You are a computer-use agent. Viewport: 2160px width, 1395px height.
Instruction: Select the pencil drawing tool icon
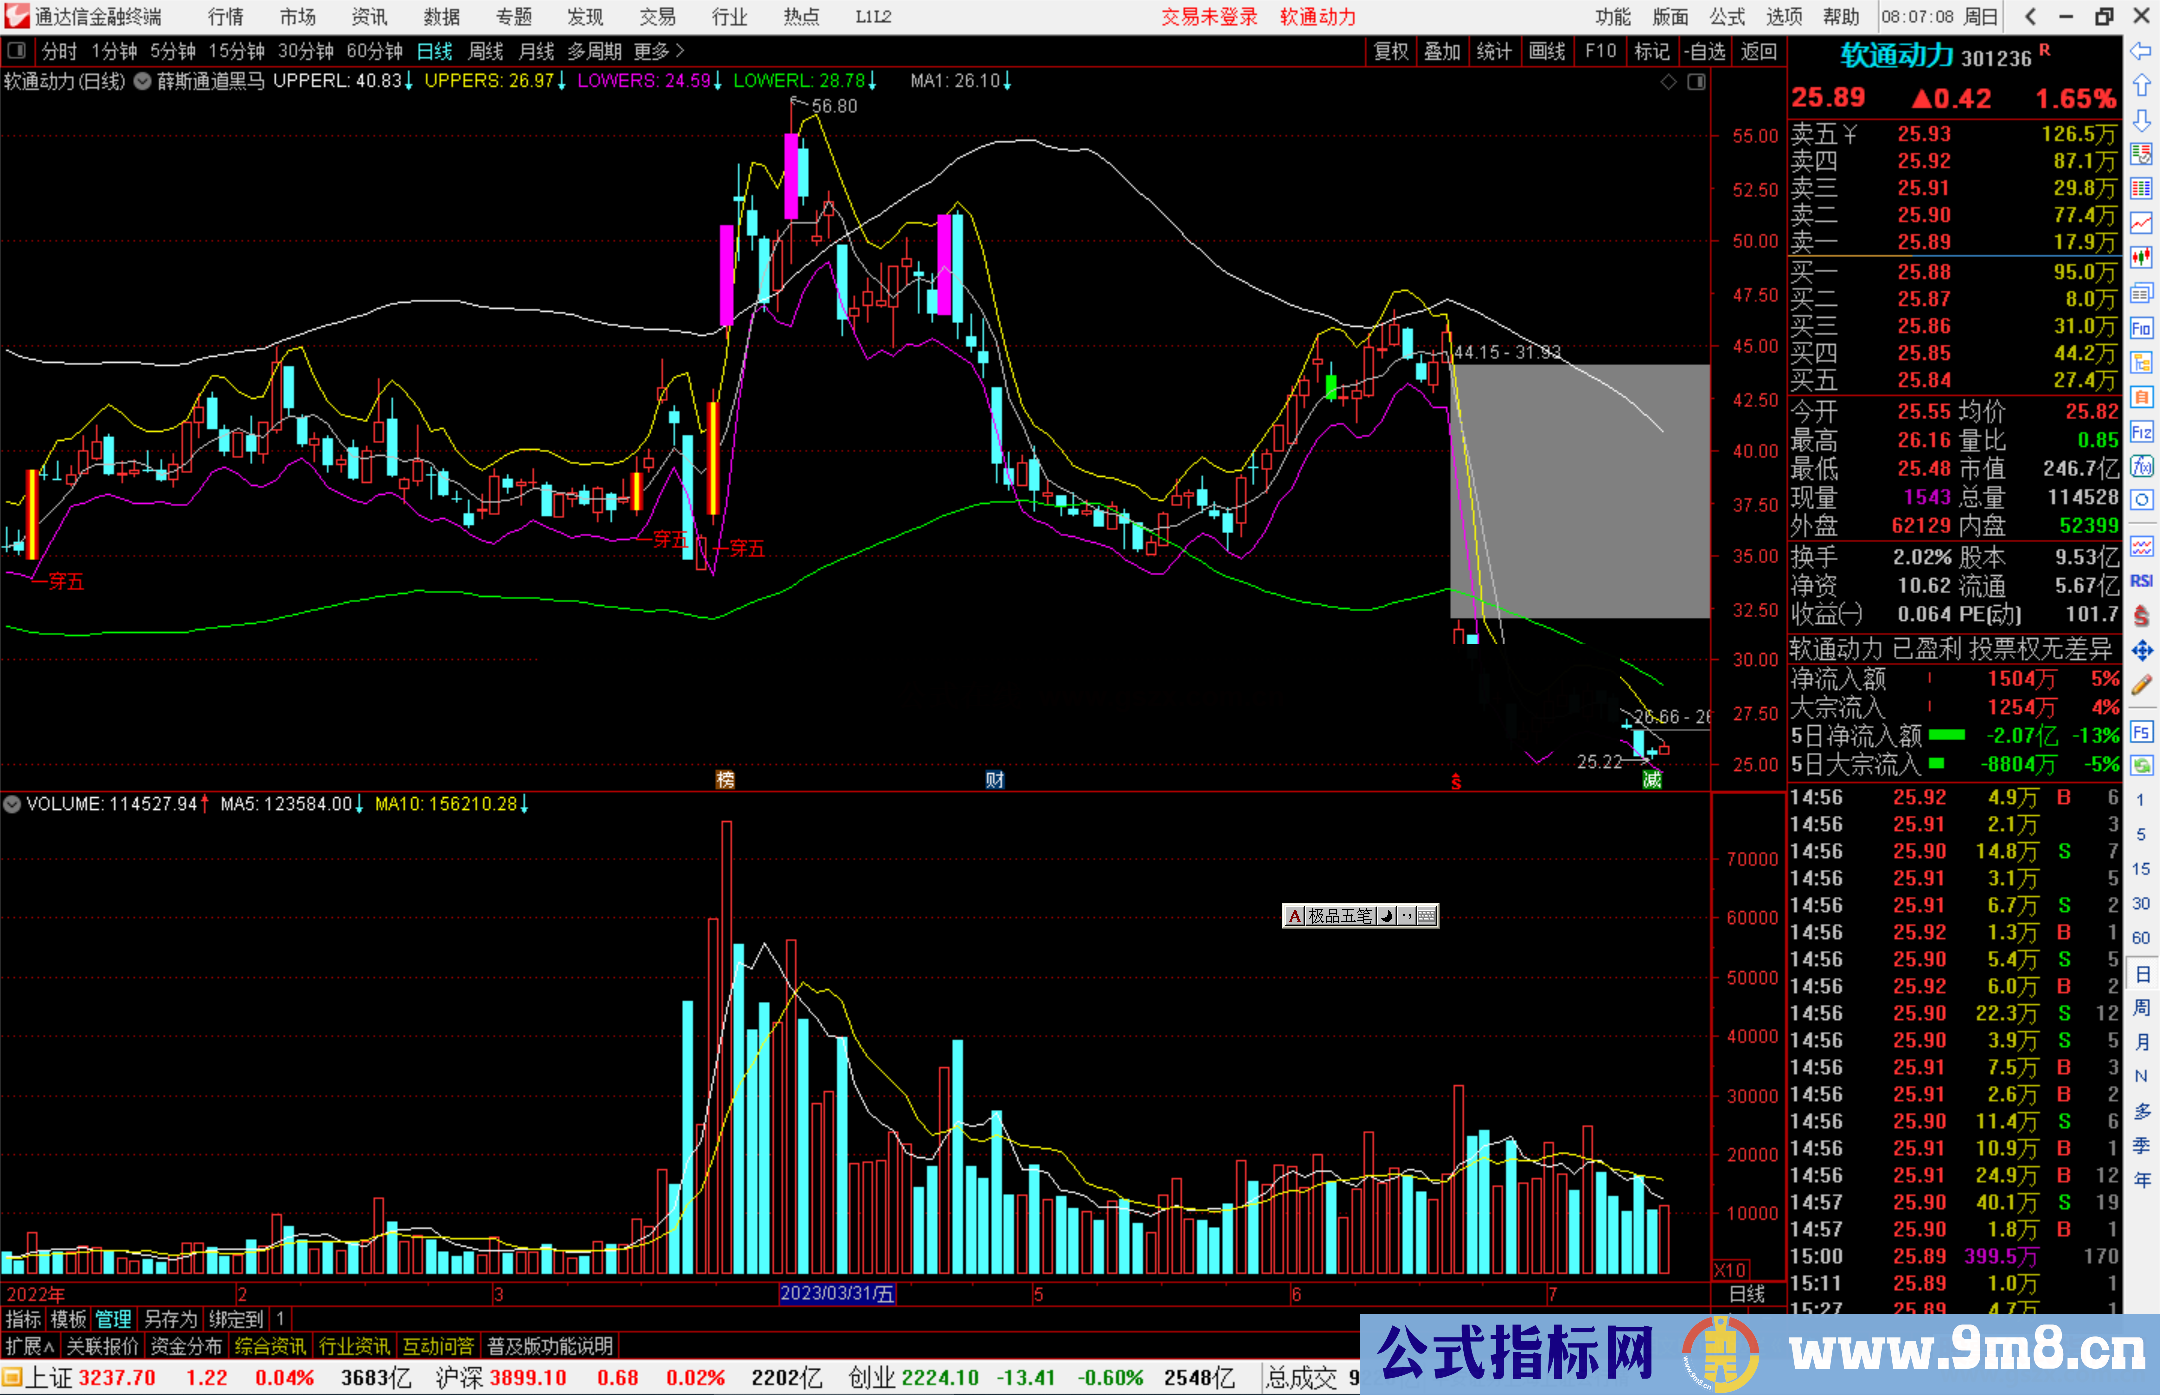pos(2141,685)
